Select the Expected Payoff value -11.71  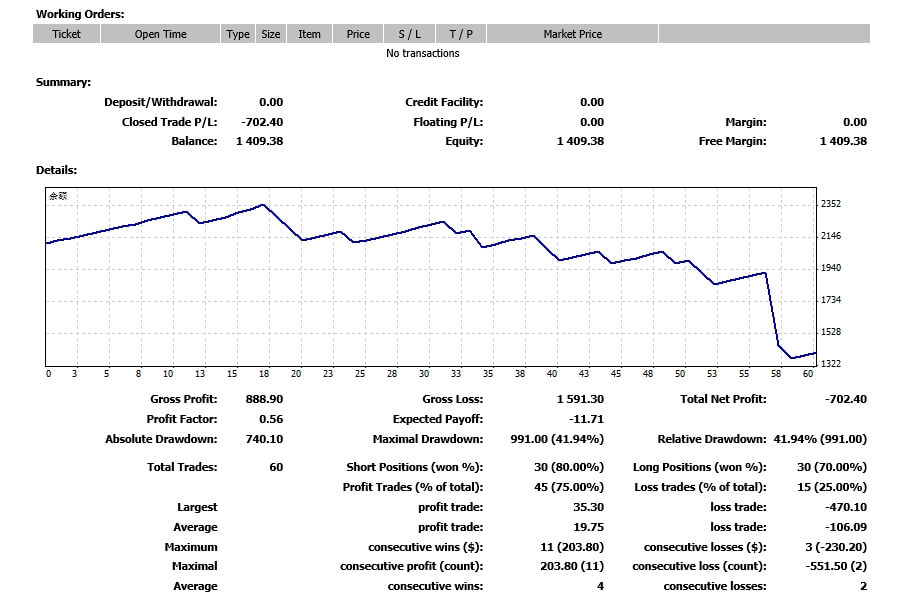click(586, 419)
